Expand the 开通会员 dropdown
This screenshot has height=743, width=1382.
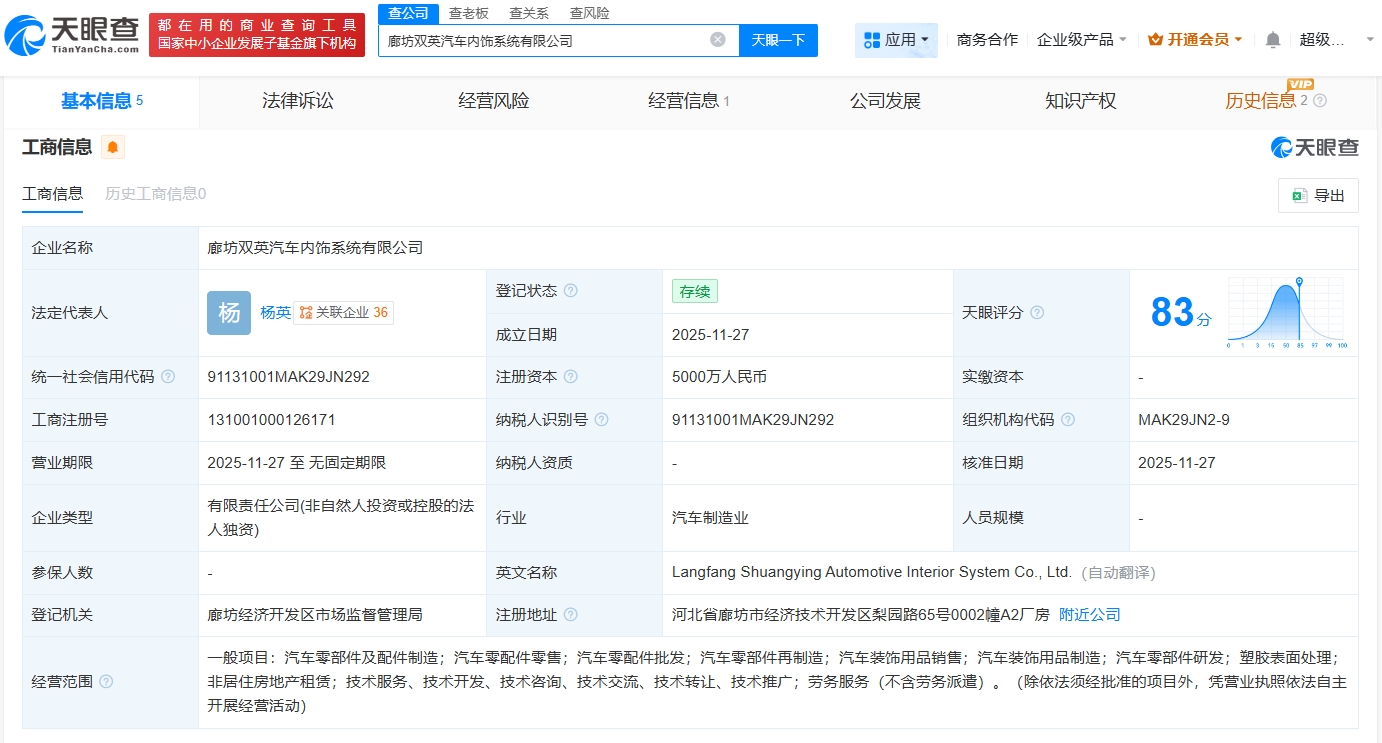[x=1195, y=40]
